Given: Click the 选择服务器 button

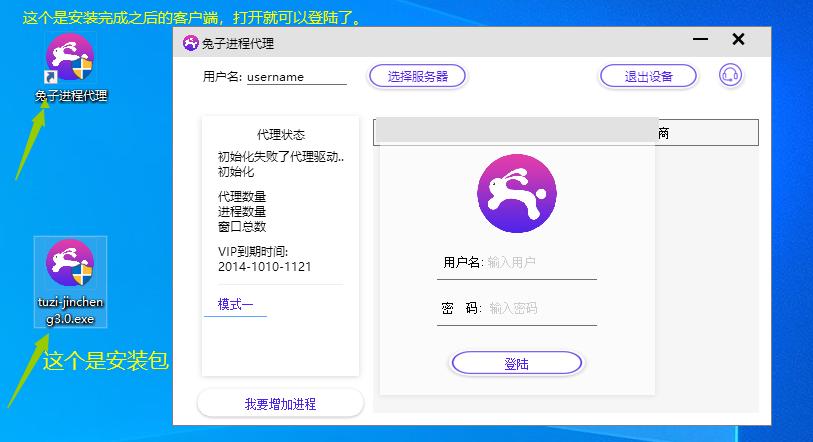Looking at the screenshot, I should (417, 76).
